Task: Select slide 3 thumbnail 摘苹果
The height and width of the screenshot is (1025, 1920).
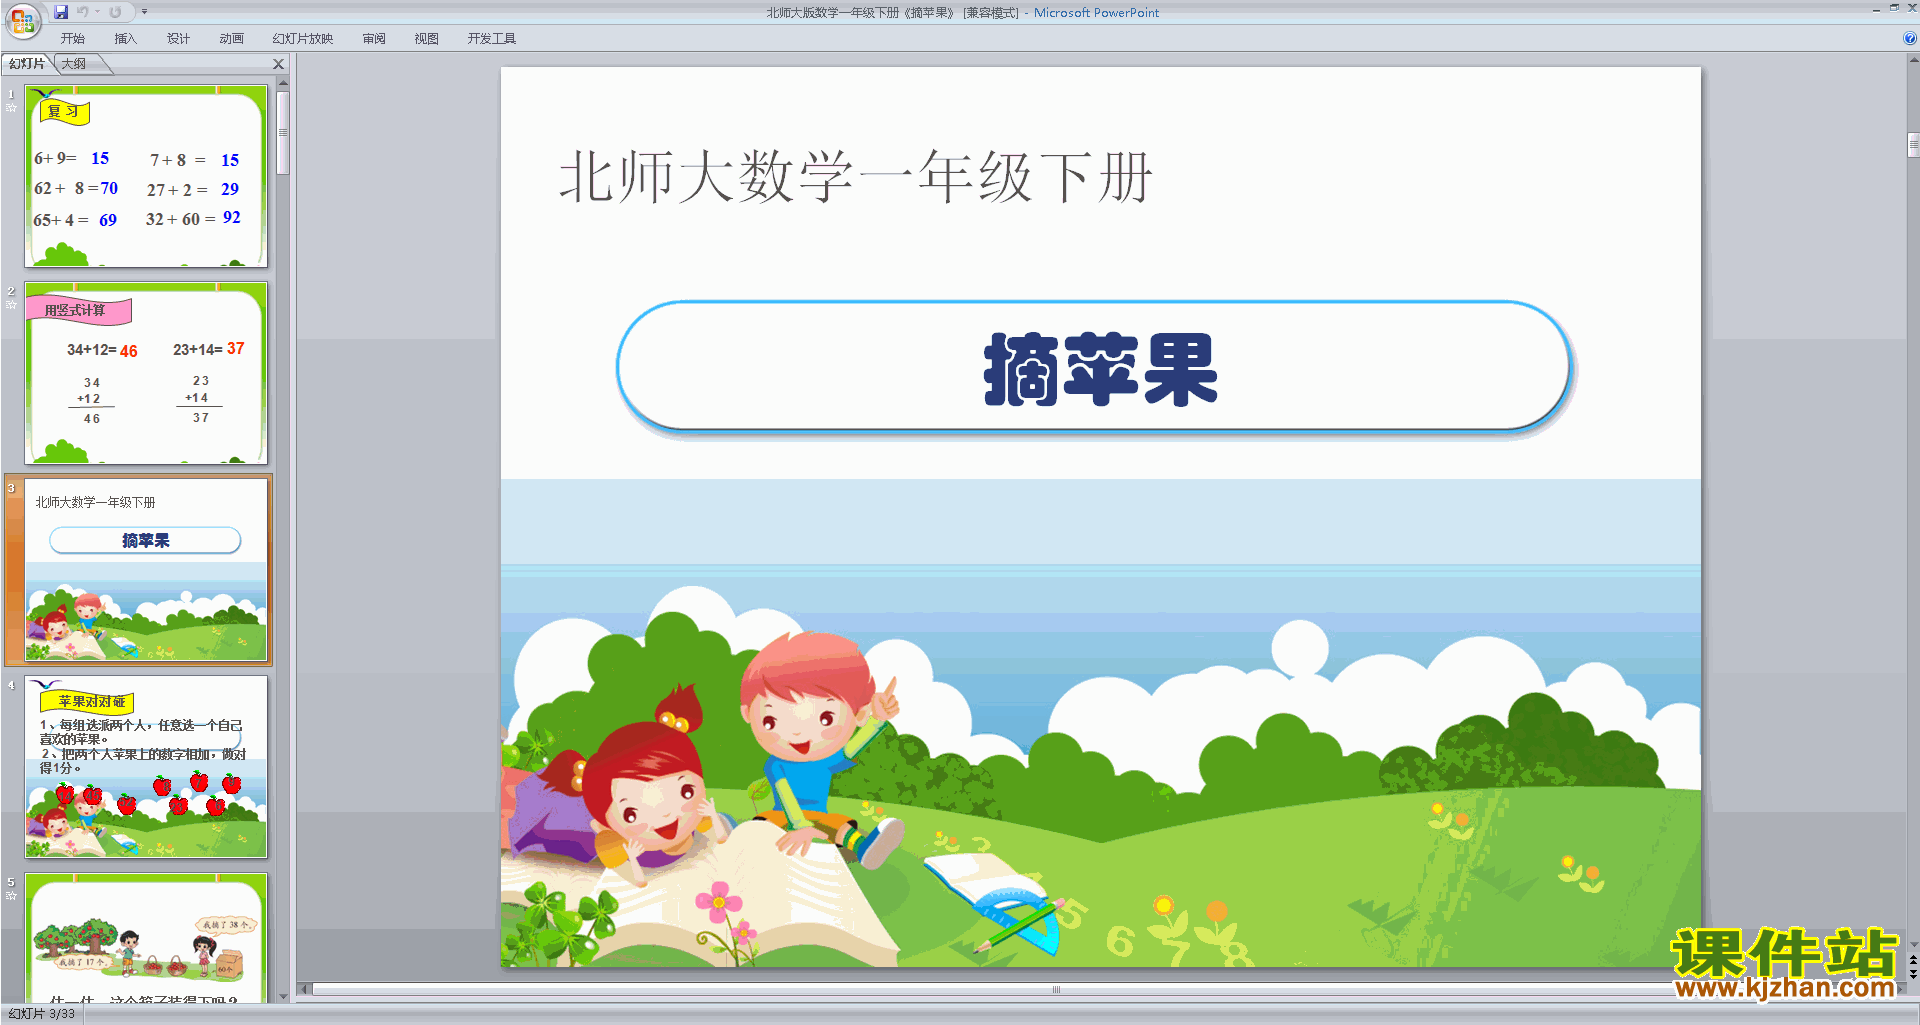Action: tap(146, 570)
